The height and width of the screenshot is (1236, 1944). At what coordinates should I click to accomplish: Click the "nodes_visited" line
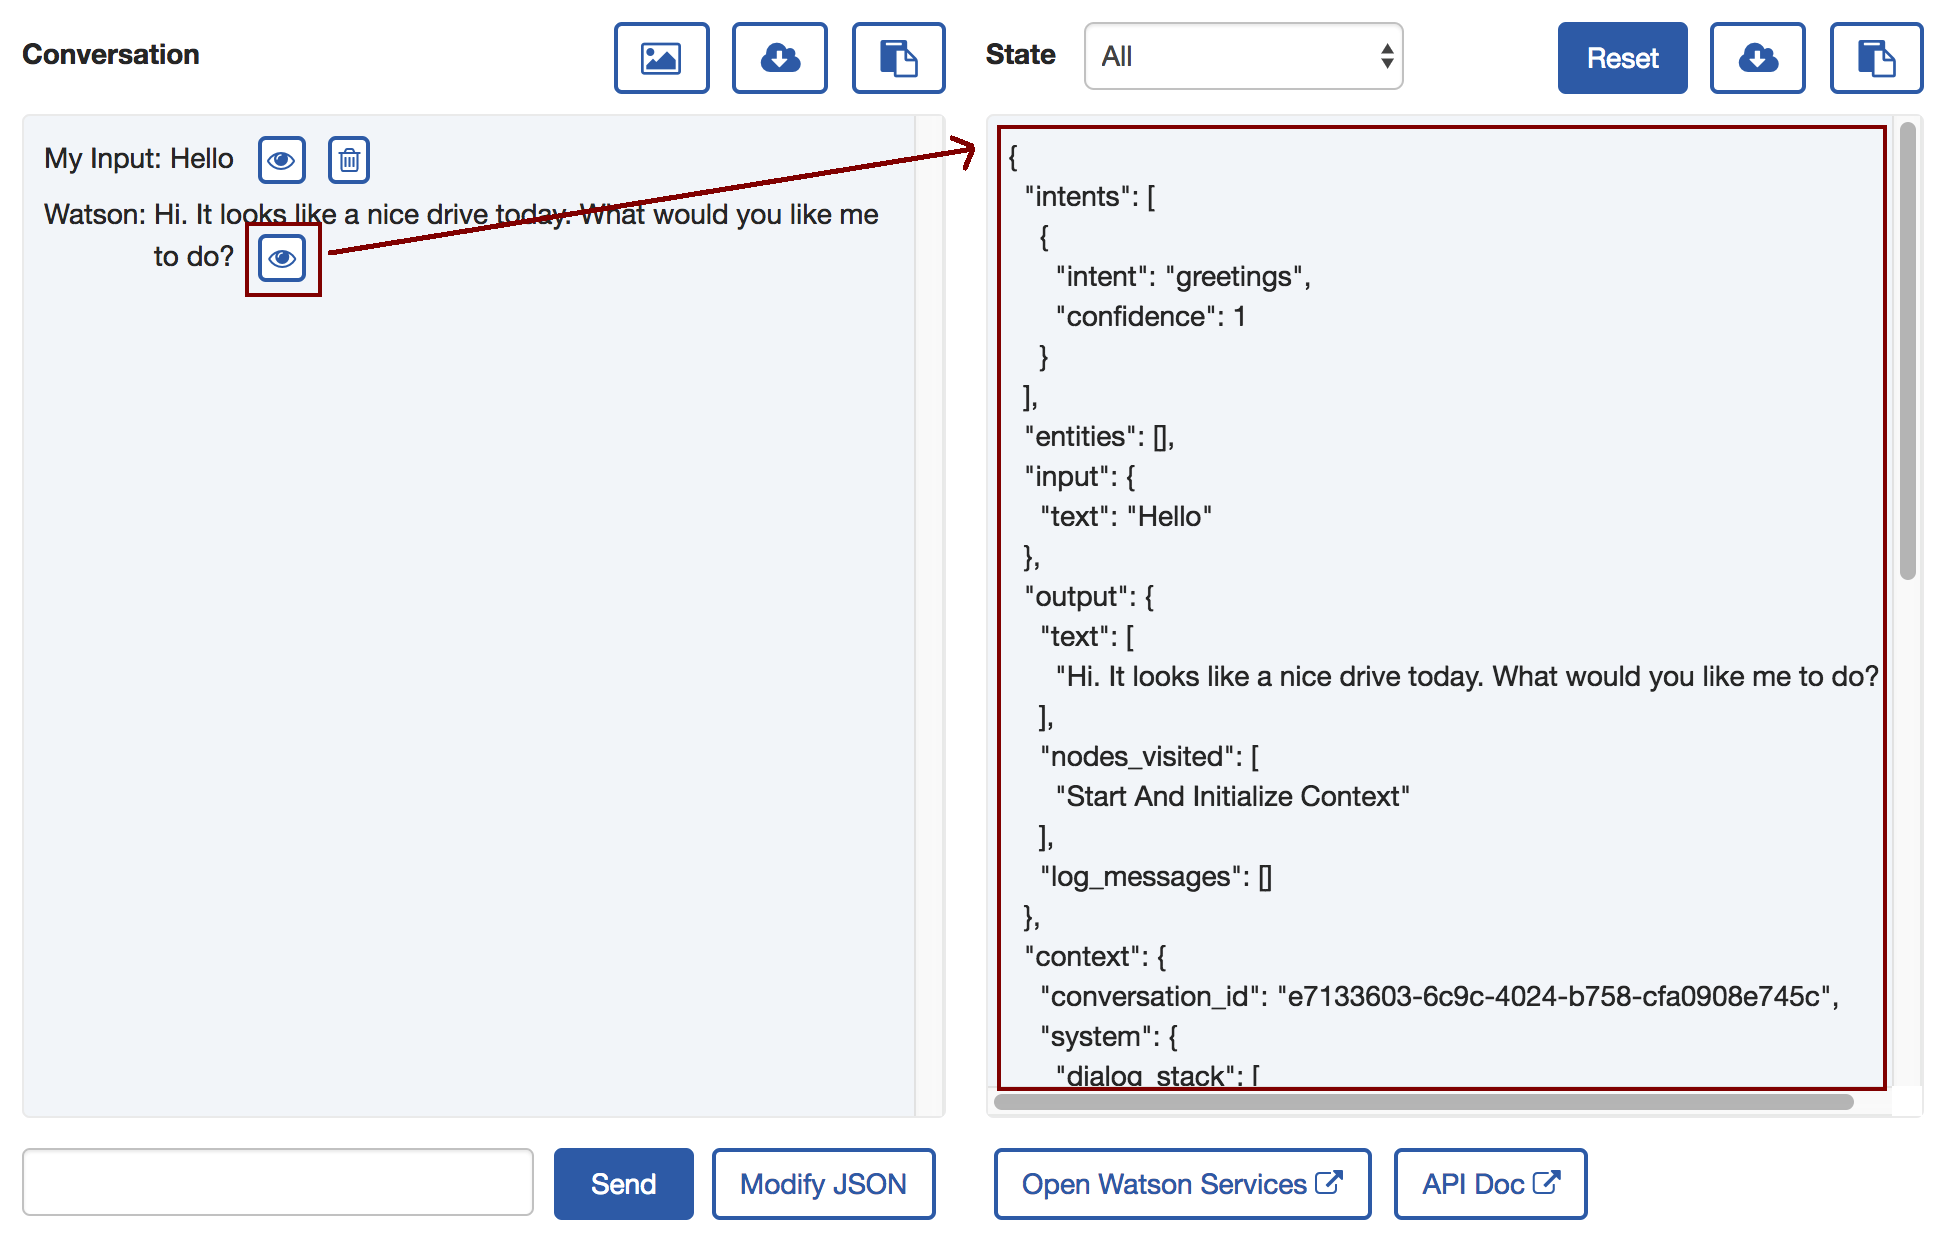(1149, 757)
